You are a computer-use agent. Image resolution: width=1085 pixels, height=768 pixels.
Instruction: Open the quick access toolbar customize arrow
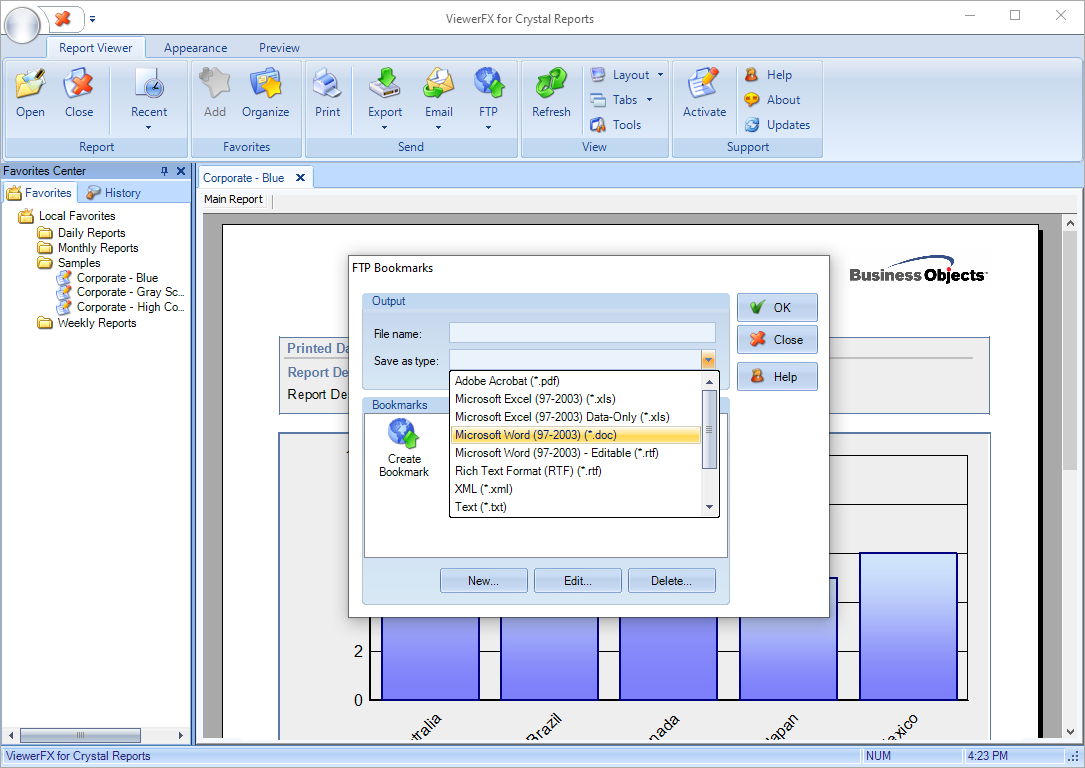click(x=92, y=19)
